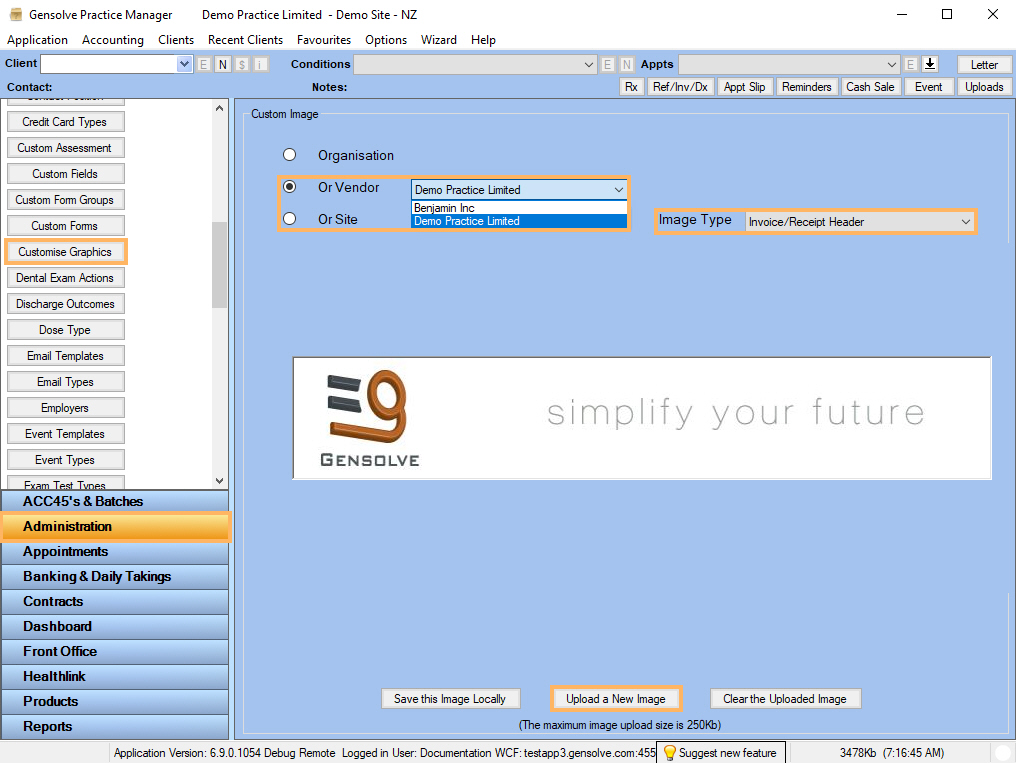This screenshot has height=763, width=1016.
Task: Click the Cash Sale button
Action: tap(870, 87)
